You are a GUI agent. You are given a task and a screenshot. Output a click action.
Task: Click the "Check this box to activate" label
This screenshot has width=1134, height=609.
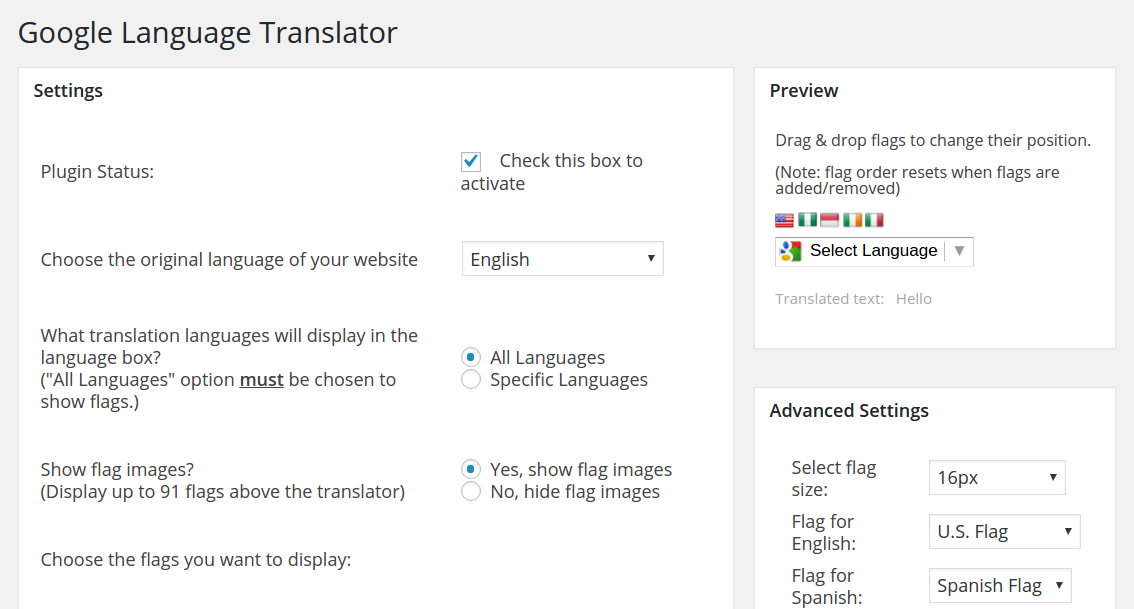point(552,172)
